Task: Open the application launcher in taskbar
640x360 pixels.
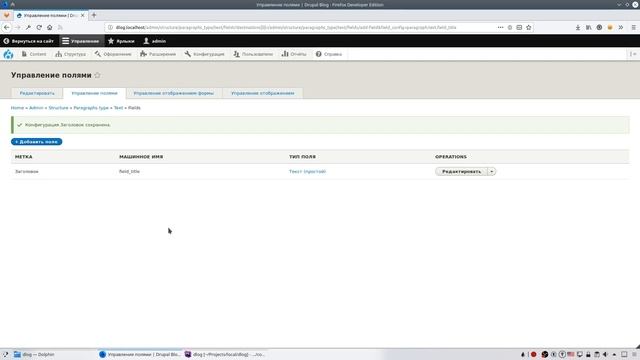Action: point(5,354)
